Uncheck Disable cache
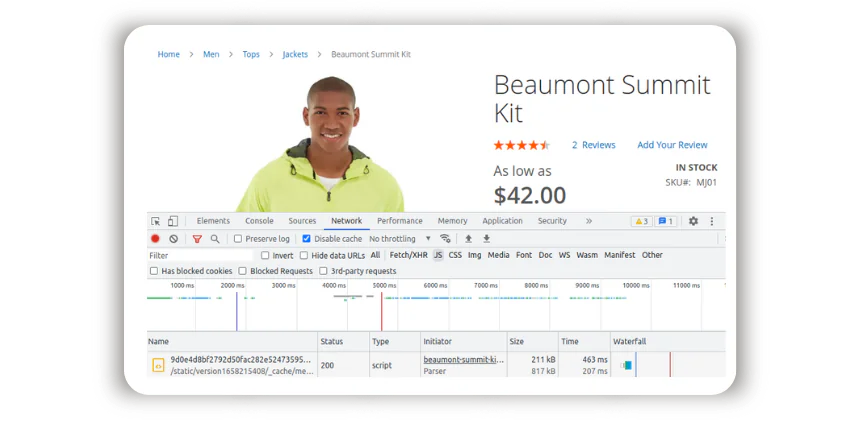 click(x=306, y=239)
